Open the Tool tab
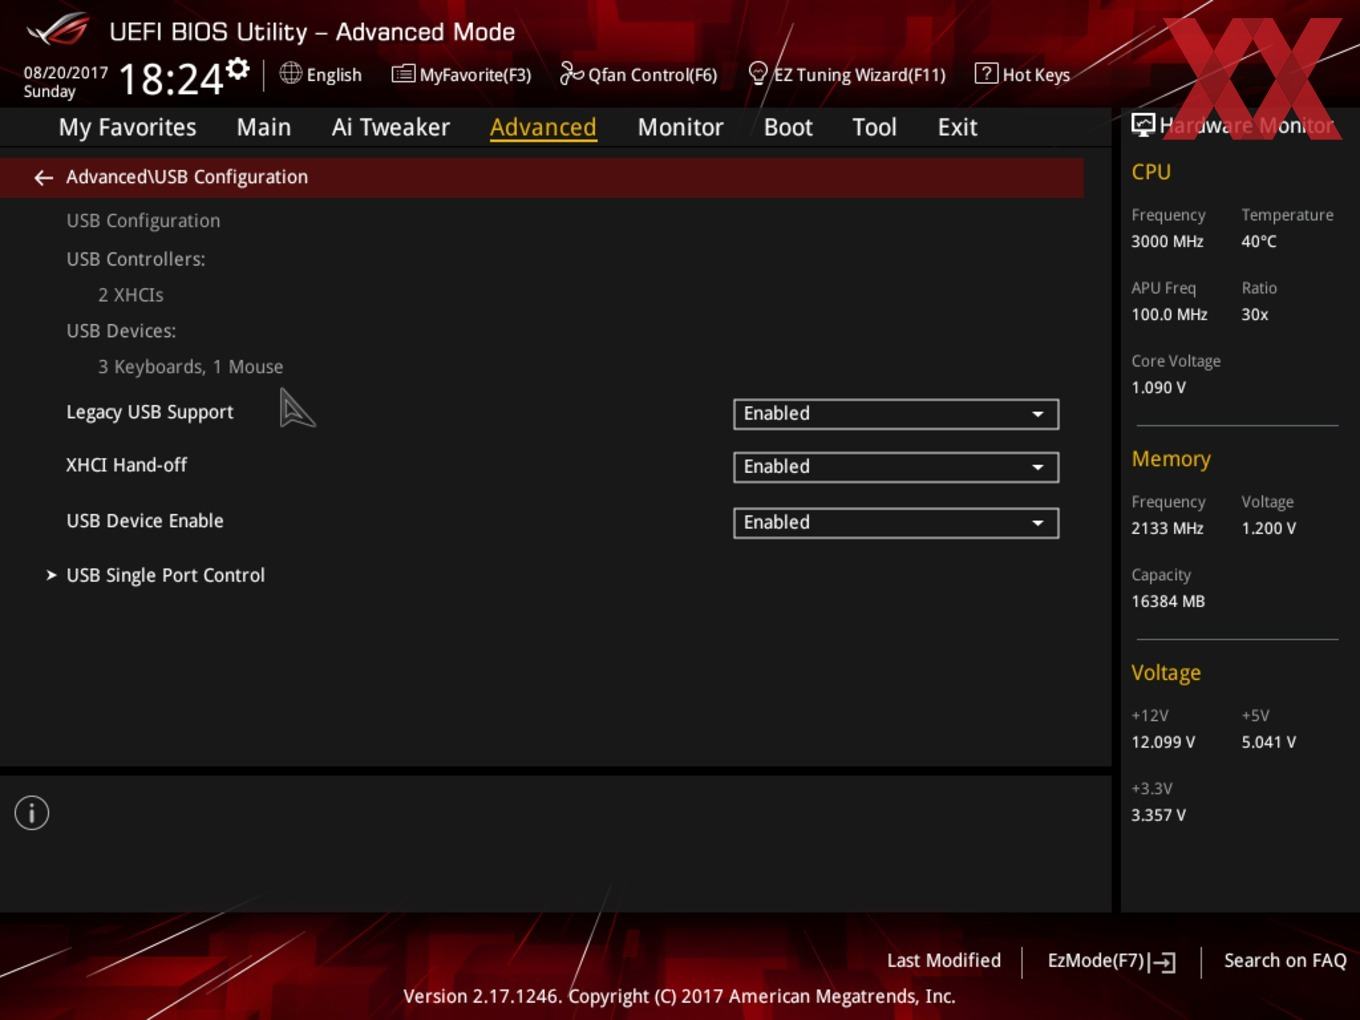The height and width of the screenshot is (1020, 1360). click(875, 127)
